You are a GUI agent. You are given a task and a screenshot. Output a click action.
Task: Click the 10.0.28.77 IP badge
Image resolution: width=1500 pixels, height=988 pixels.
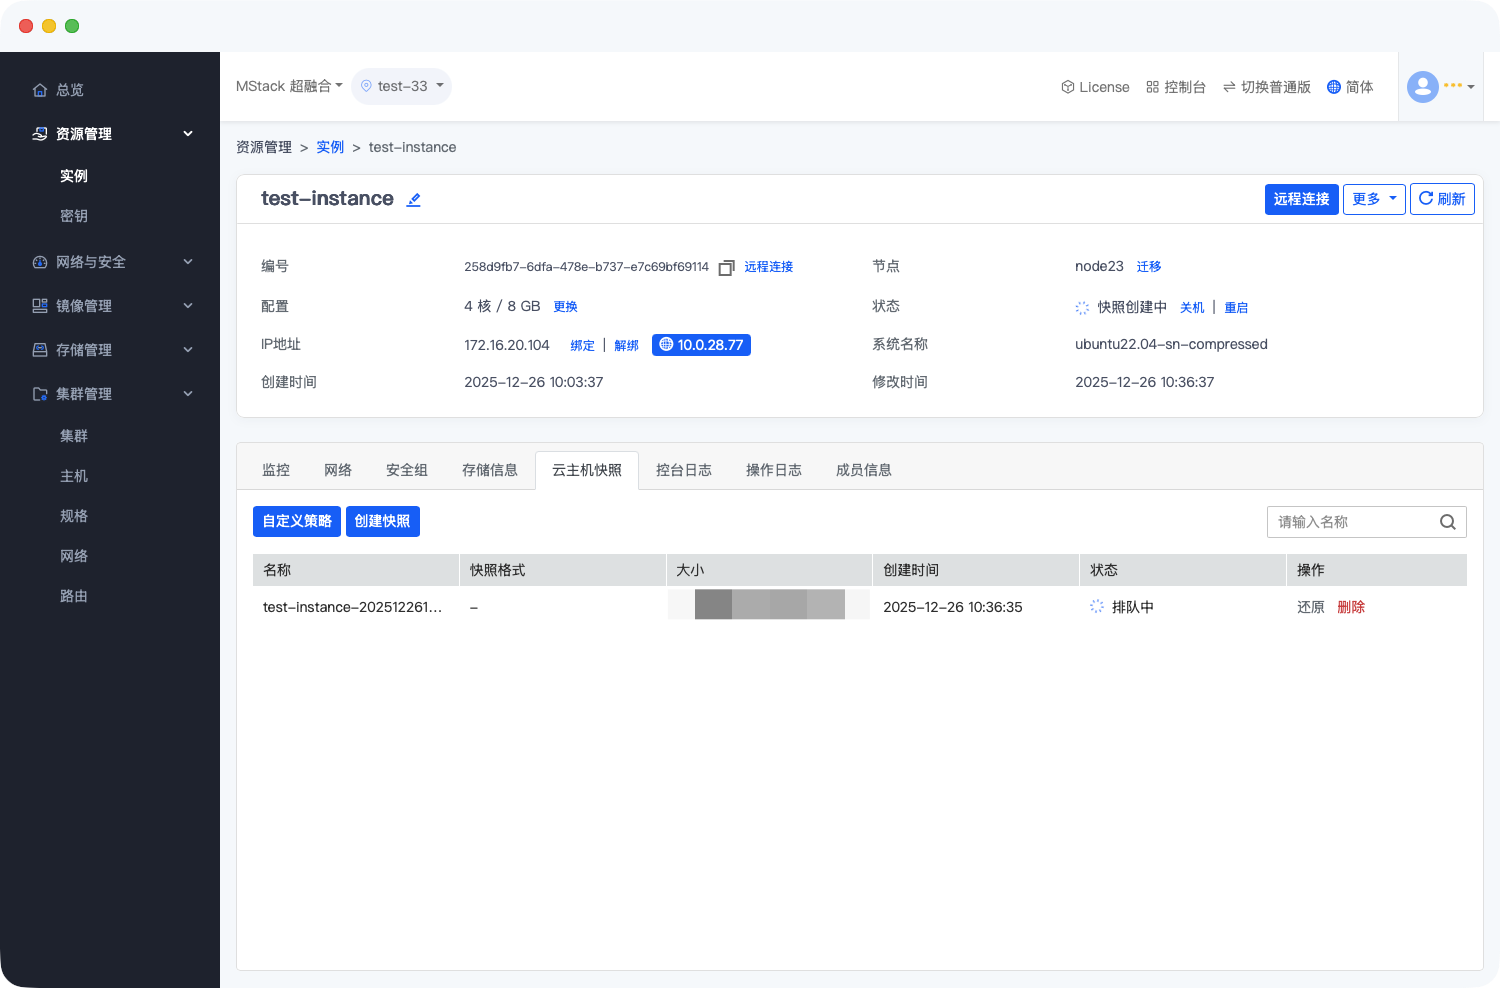pos(701,345)
